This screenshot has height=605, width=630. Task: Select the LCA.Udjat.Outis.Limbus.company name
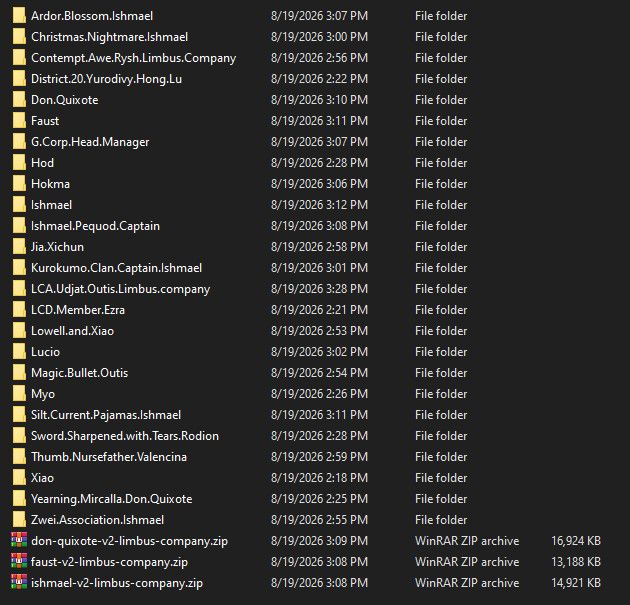pos(121,289)
